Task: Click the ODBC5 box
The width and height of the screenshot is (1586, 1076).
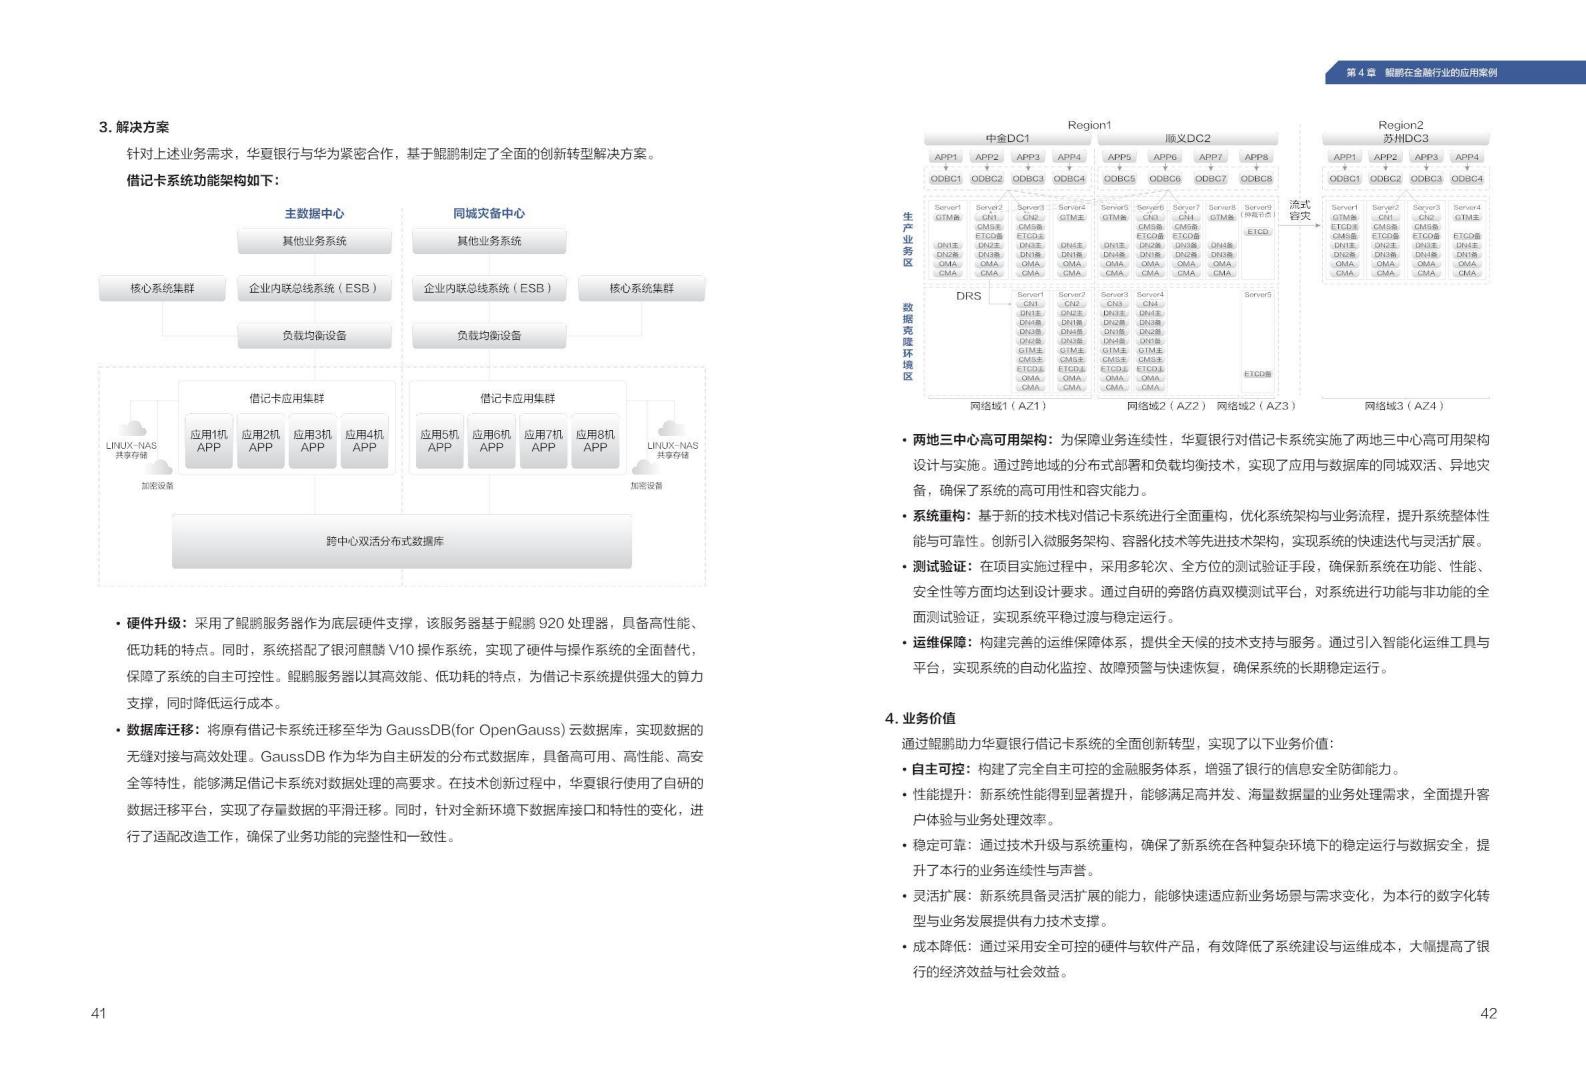Action: click(x=1119, y=179)
